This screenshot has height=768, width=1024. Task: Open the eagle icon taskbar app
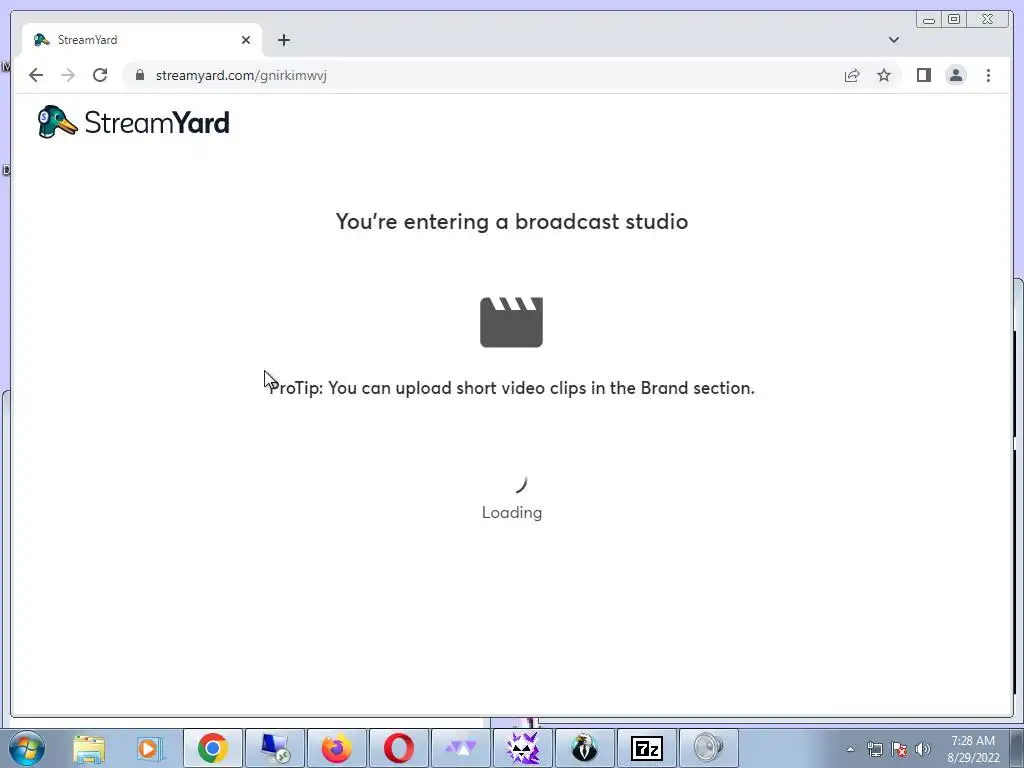[x=584, y=748]
